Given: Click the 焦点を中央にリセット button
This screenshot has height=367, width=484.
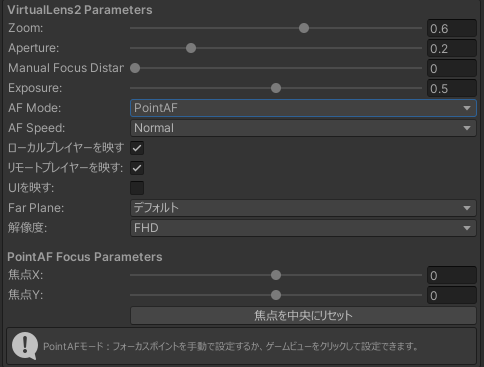Looking at the screenshot, I should 303,315.
